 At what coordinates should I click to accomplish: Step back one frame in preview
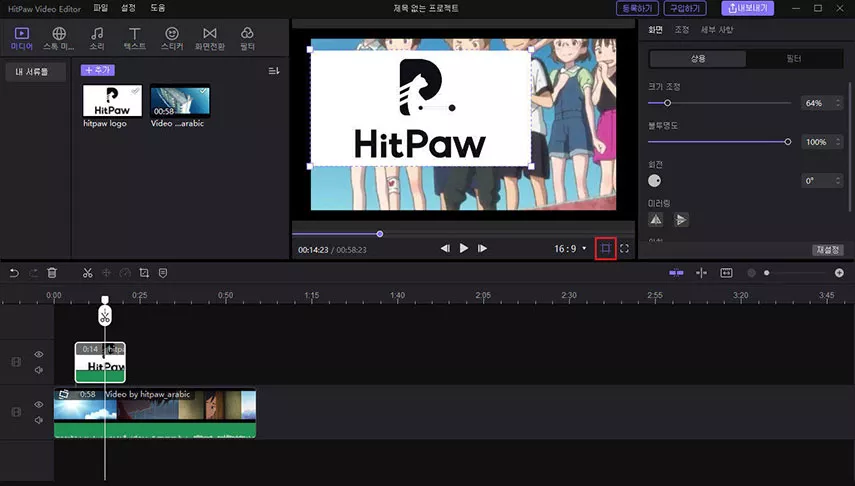coord(445,248)
